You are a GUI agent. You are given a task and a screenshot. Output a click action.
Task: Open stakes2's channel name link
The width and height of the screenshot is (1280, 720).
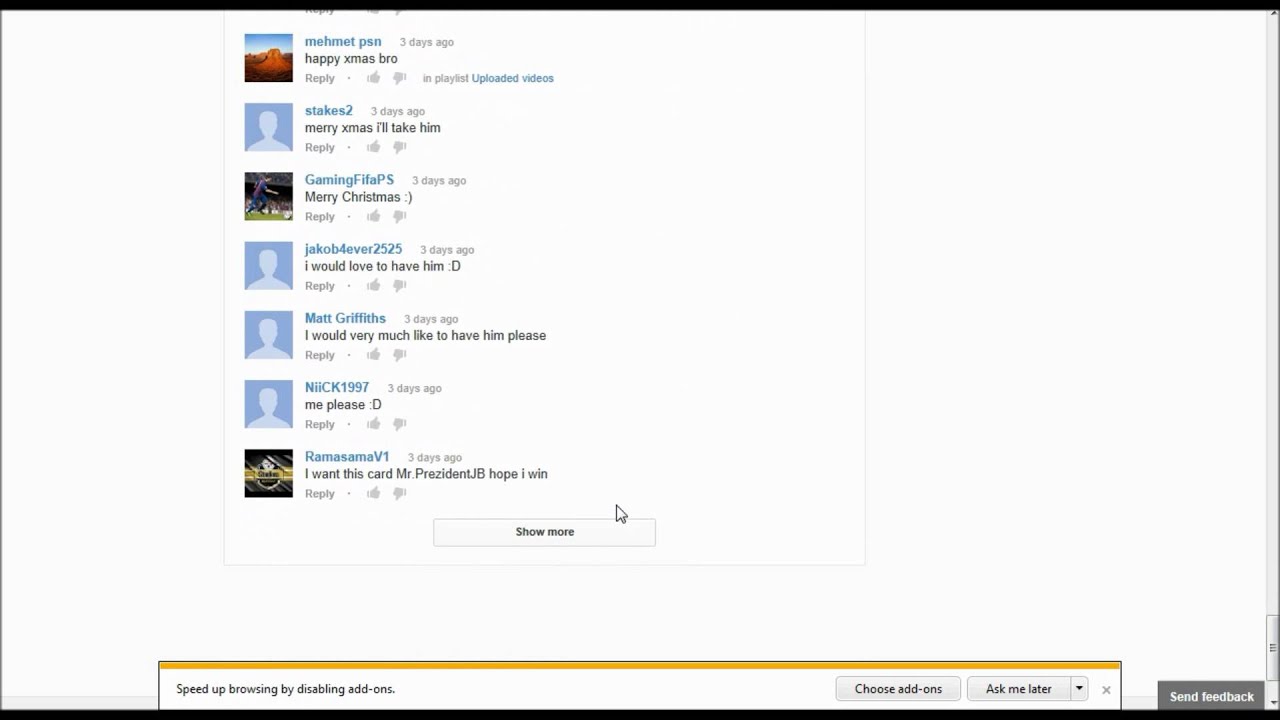point(329,110)
